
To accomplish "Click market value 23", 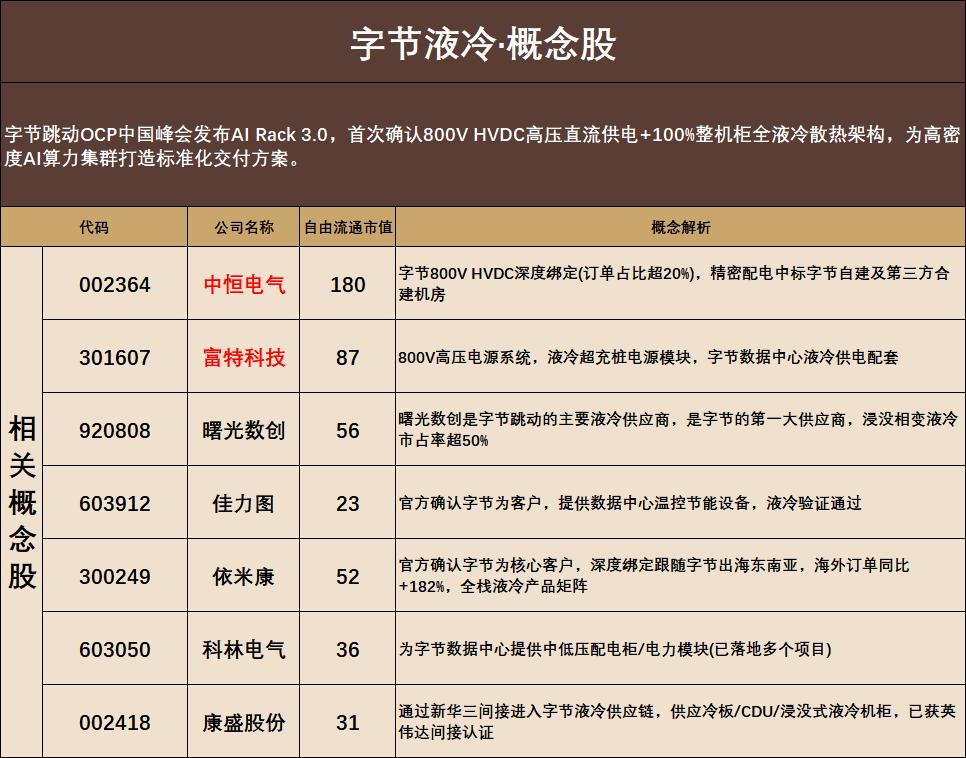I will [x=347, y=503].
